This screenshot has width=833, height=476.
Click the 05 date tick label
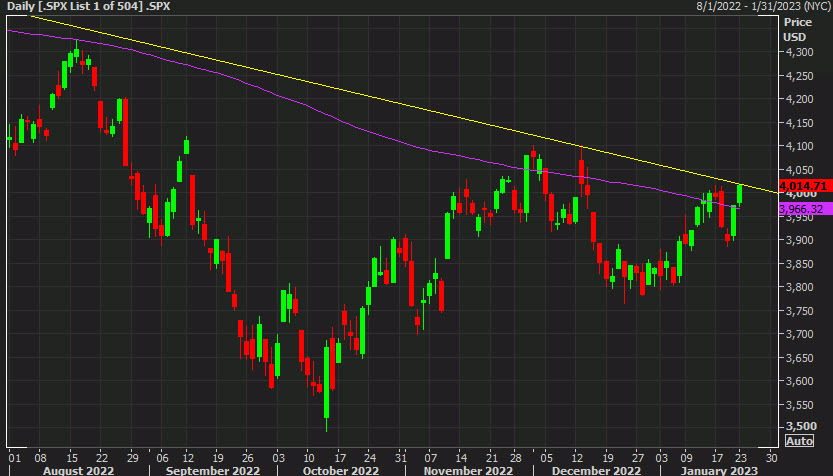click(547, 458)
